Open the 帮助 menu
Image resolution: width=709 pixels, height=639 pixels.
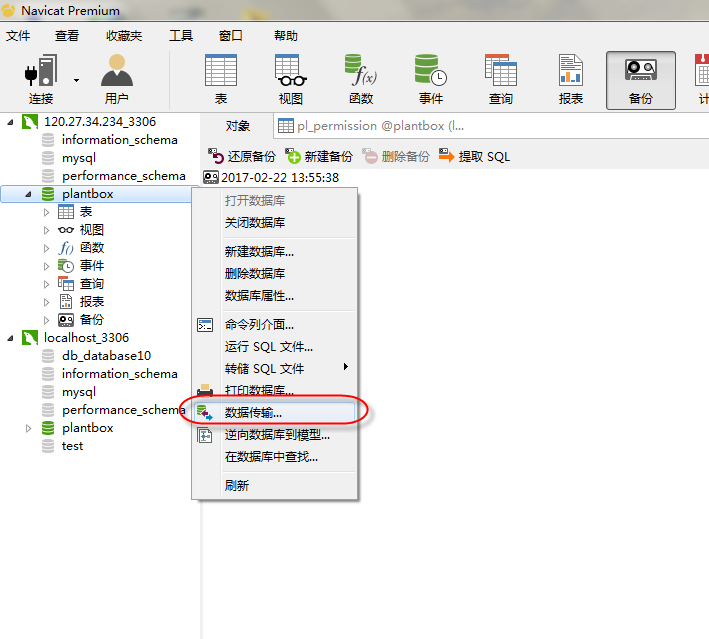(x=286, y=36)
